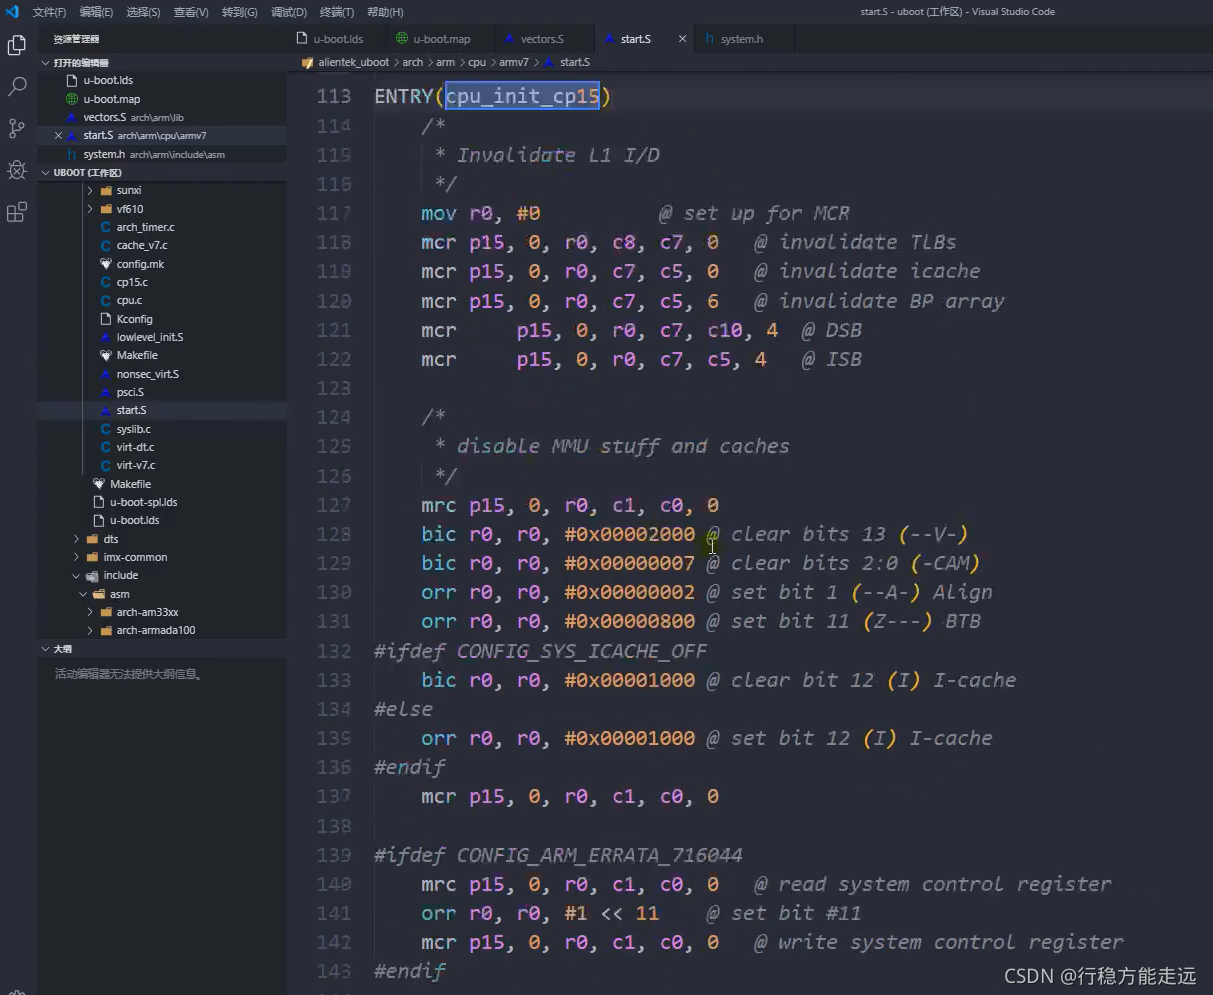Close start.S in the open editors list
This screenshot has width=1213, height=995.
[x=58, y=136]
